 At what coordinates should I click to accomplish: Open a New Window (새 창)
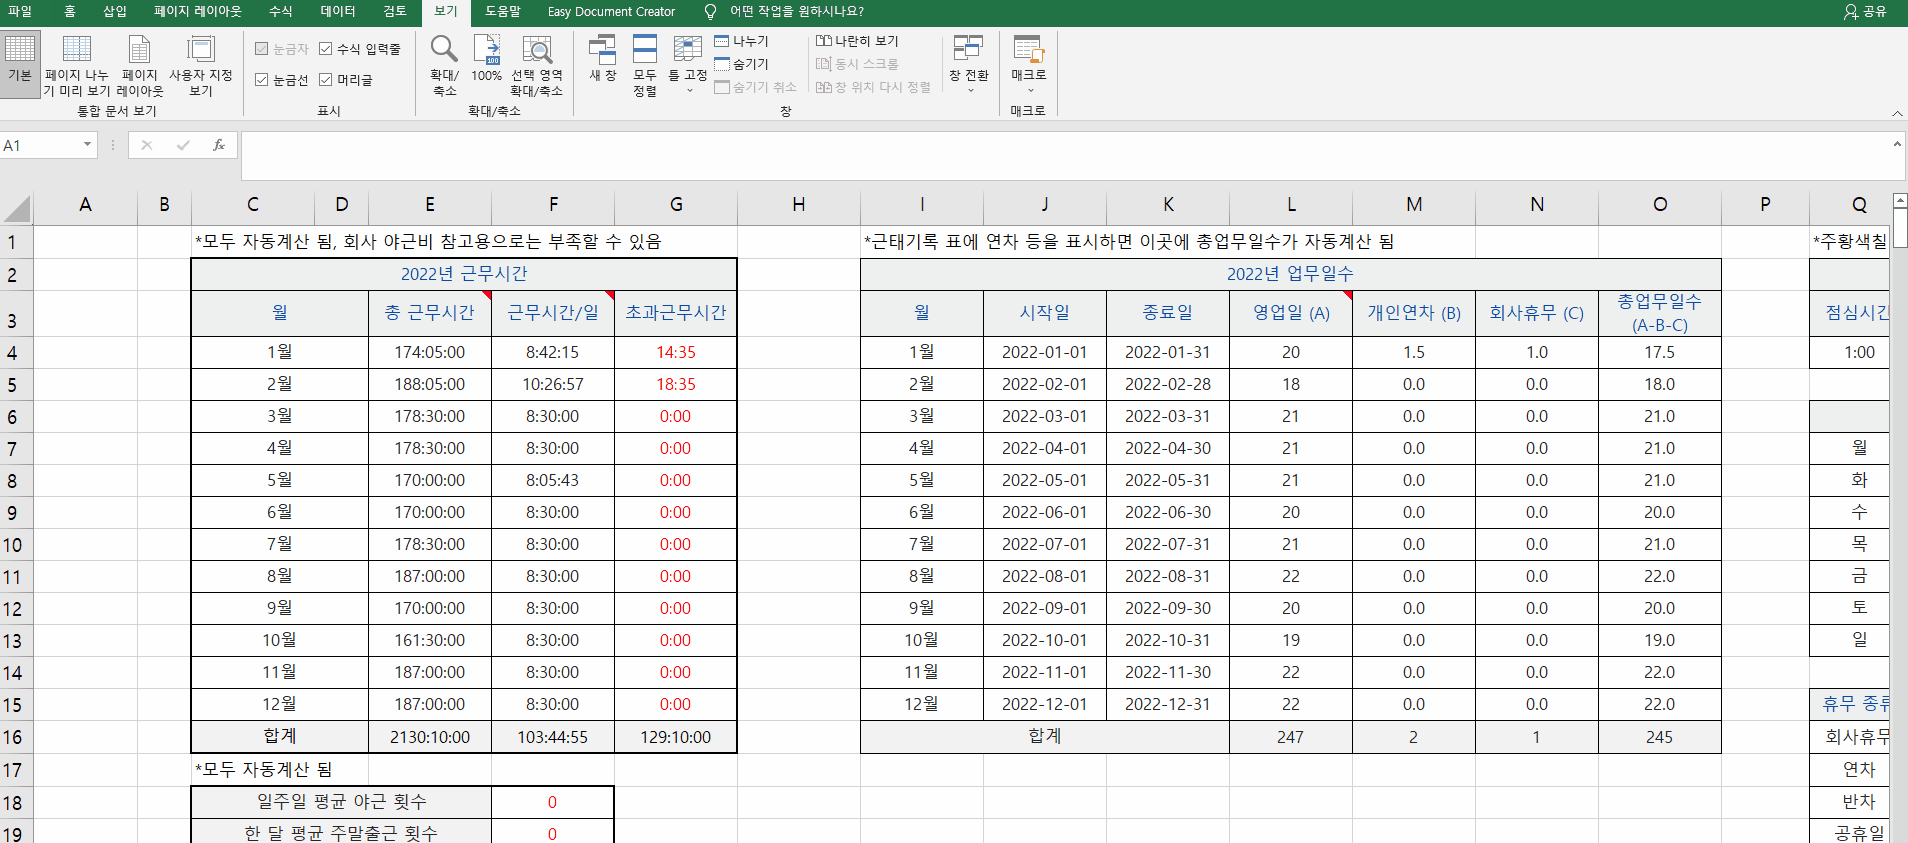(x=602, y=59)
